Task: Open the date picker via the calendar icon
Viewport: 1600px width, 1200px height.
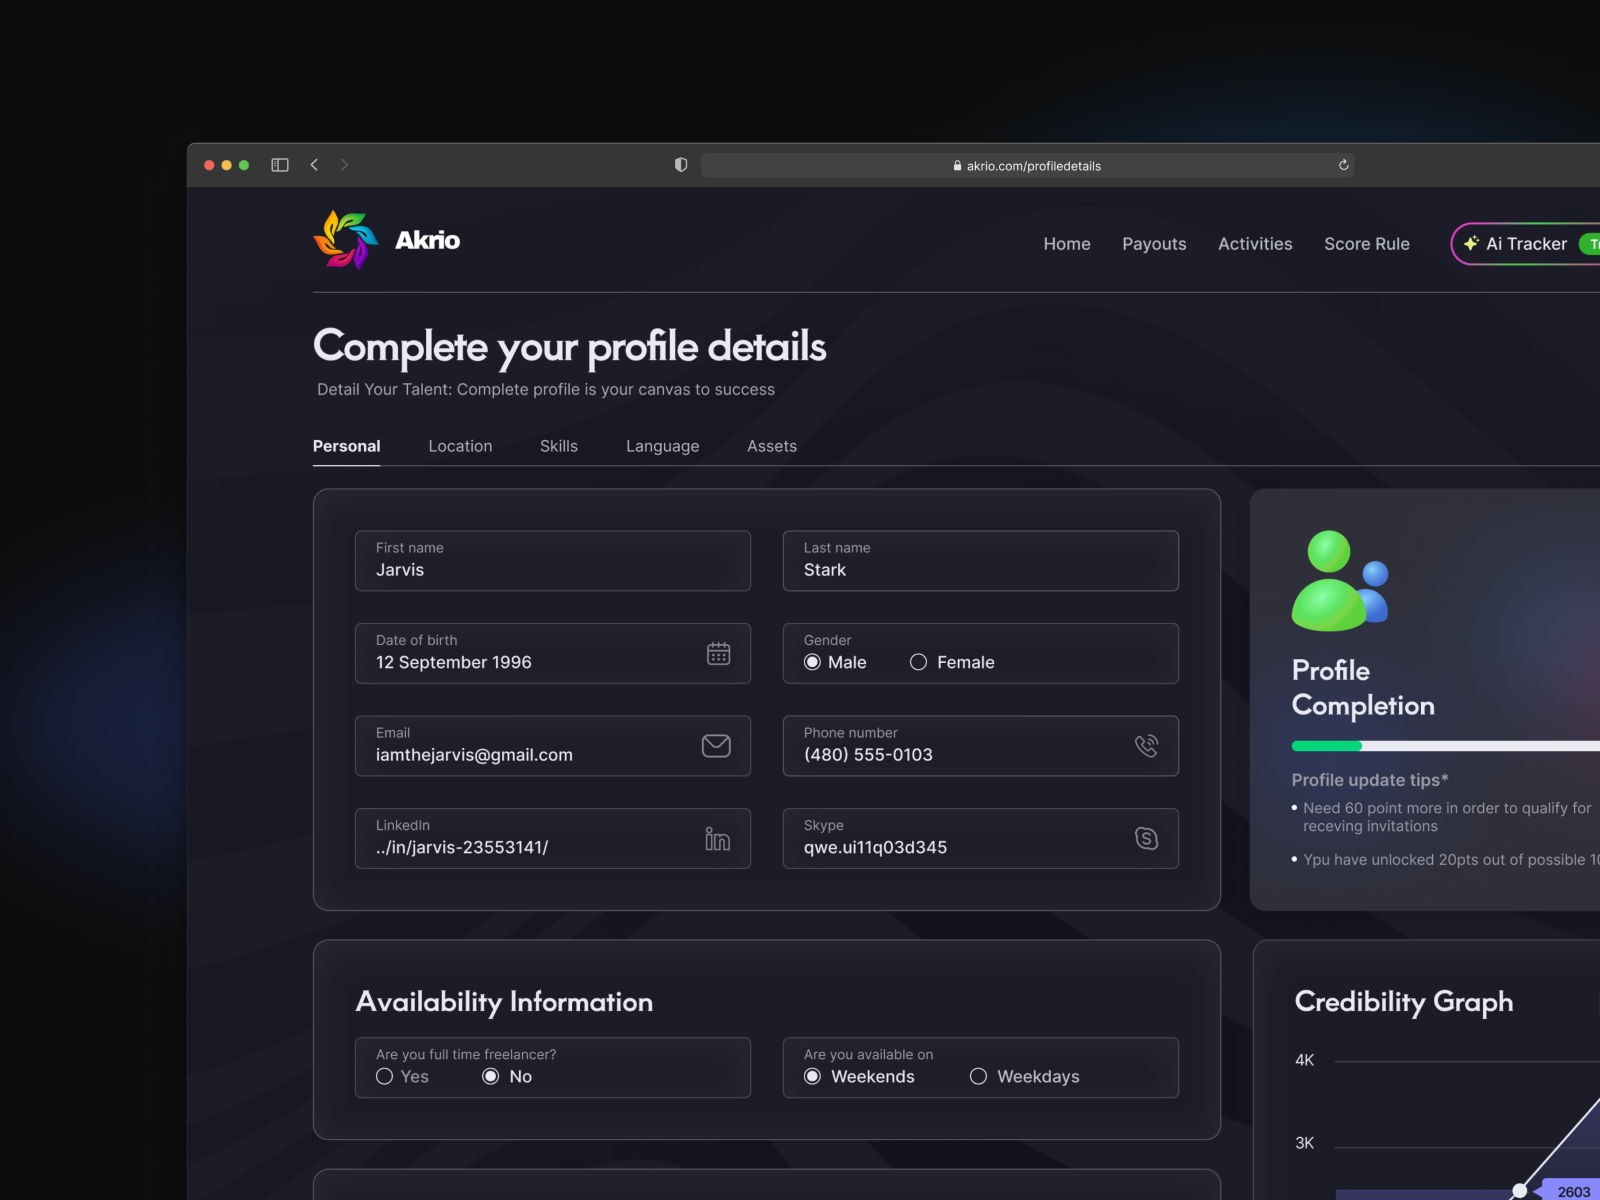Action: [x=719, y=653]
